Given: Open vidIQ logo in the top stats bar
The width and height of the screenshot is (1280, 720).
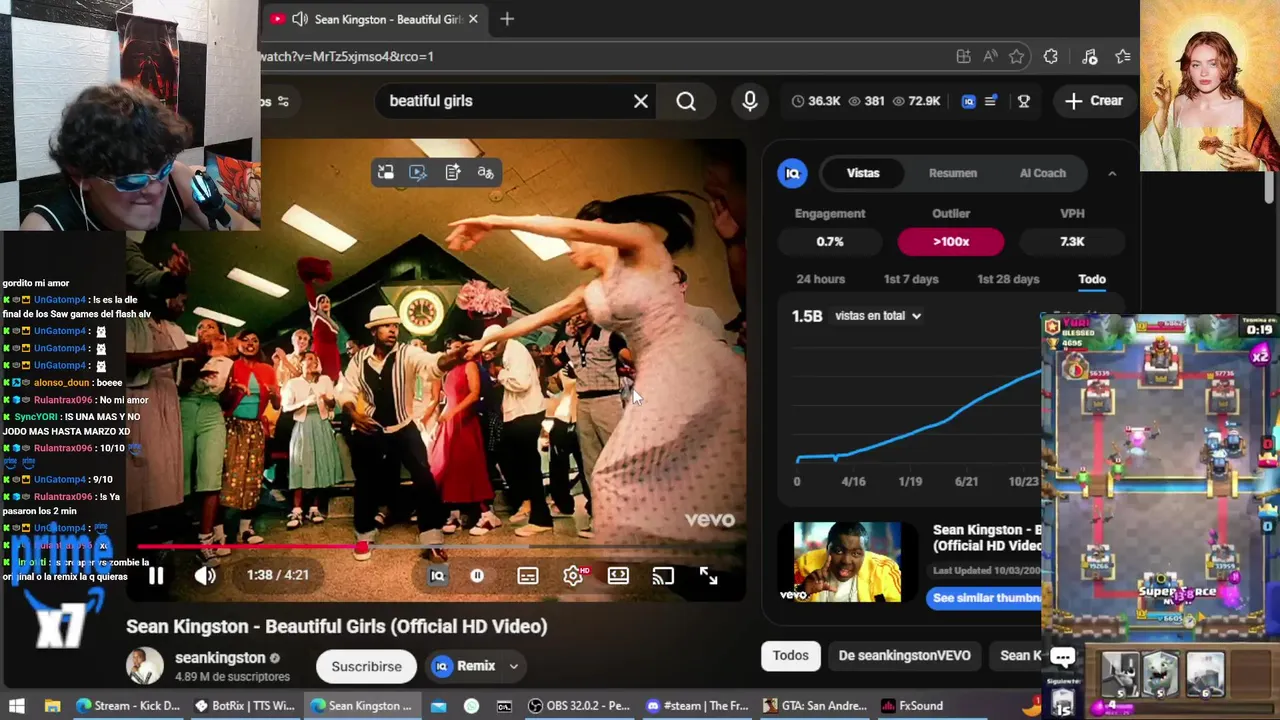Looking at the screenshot, I should 968,101.
